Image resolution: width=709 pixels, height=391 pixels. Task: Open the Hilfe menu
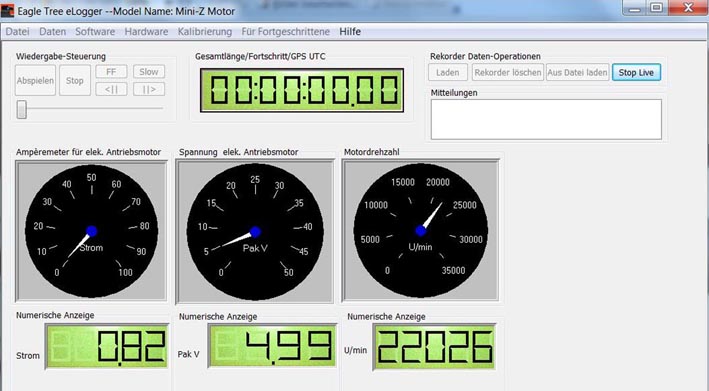click(x=350, y=32)
